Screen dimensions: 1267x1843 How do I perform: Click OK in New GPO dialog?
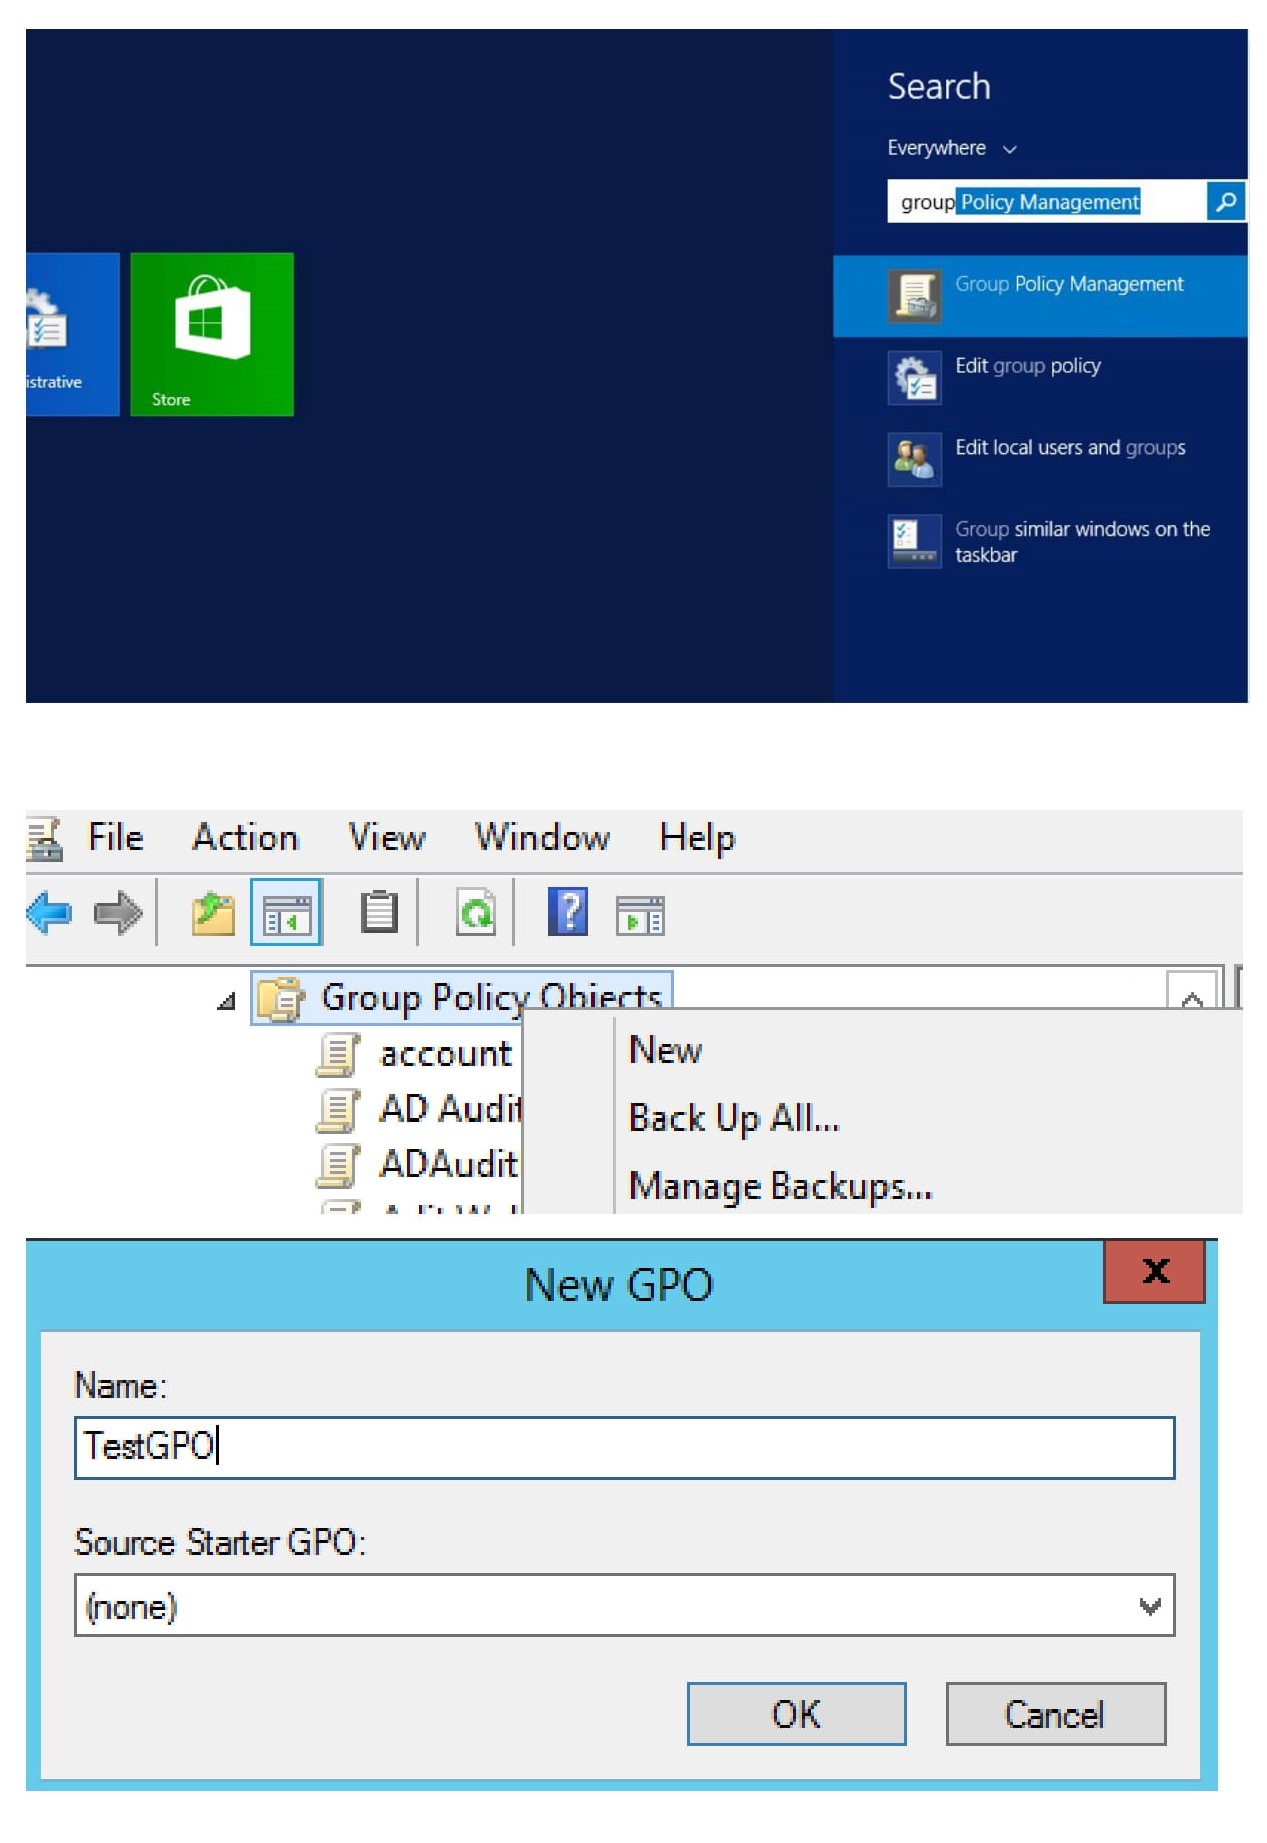pos(796,1714)
